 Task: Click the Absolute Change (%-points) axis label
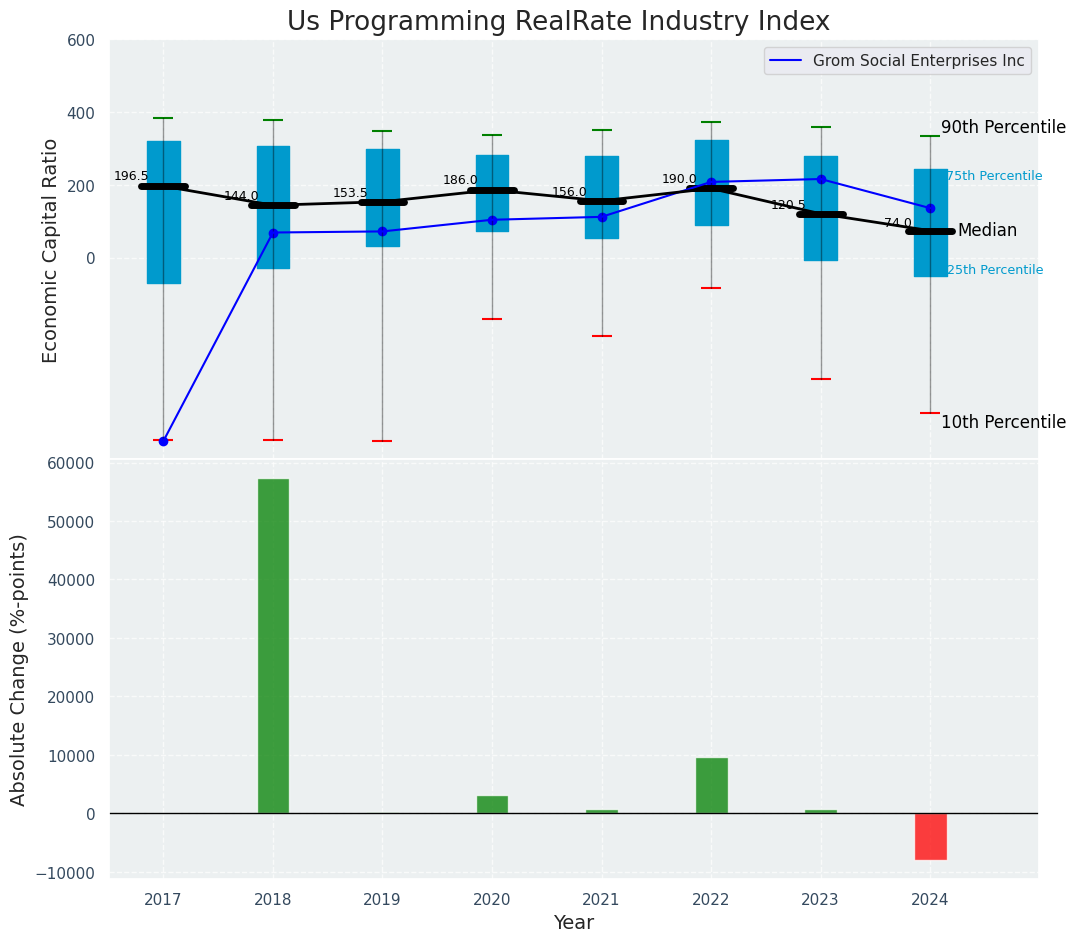pos(19,669)
